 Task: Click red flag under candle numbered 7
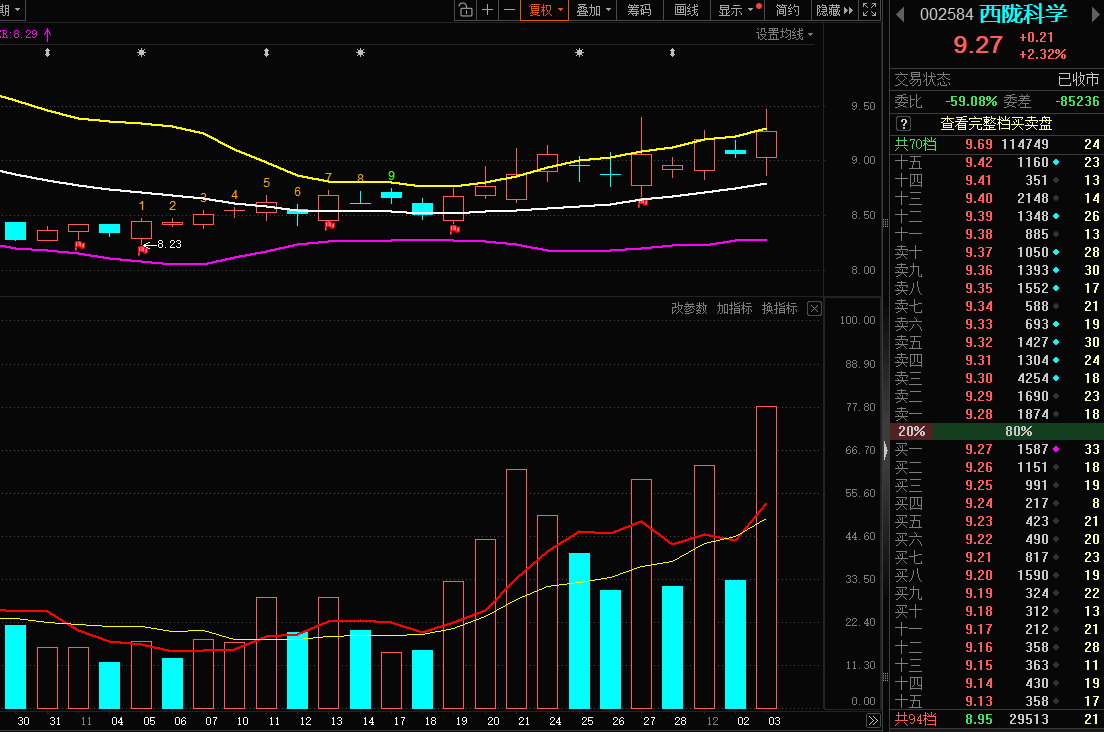[x=330, y=225]
